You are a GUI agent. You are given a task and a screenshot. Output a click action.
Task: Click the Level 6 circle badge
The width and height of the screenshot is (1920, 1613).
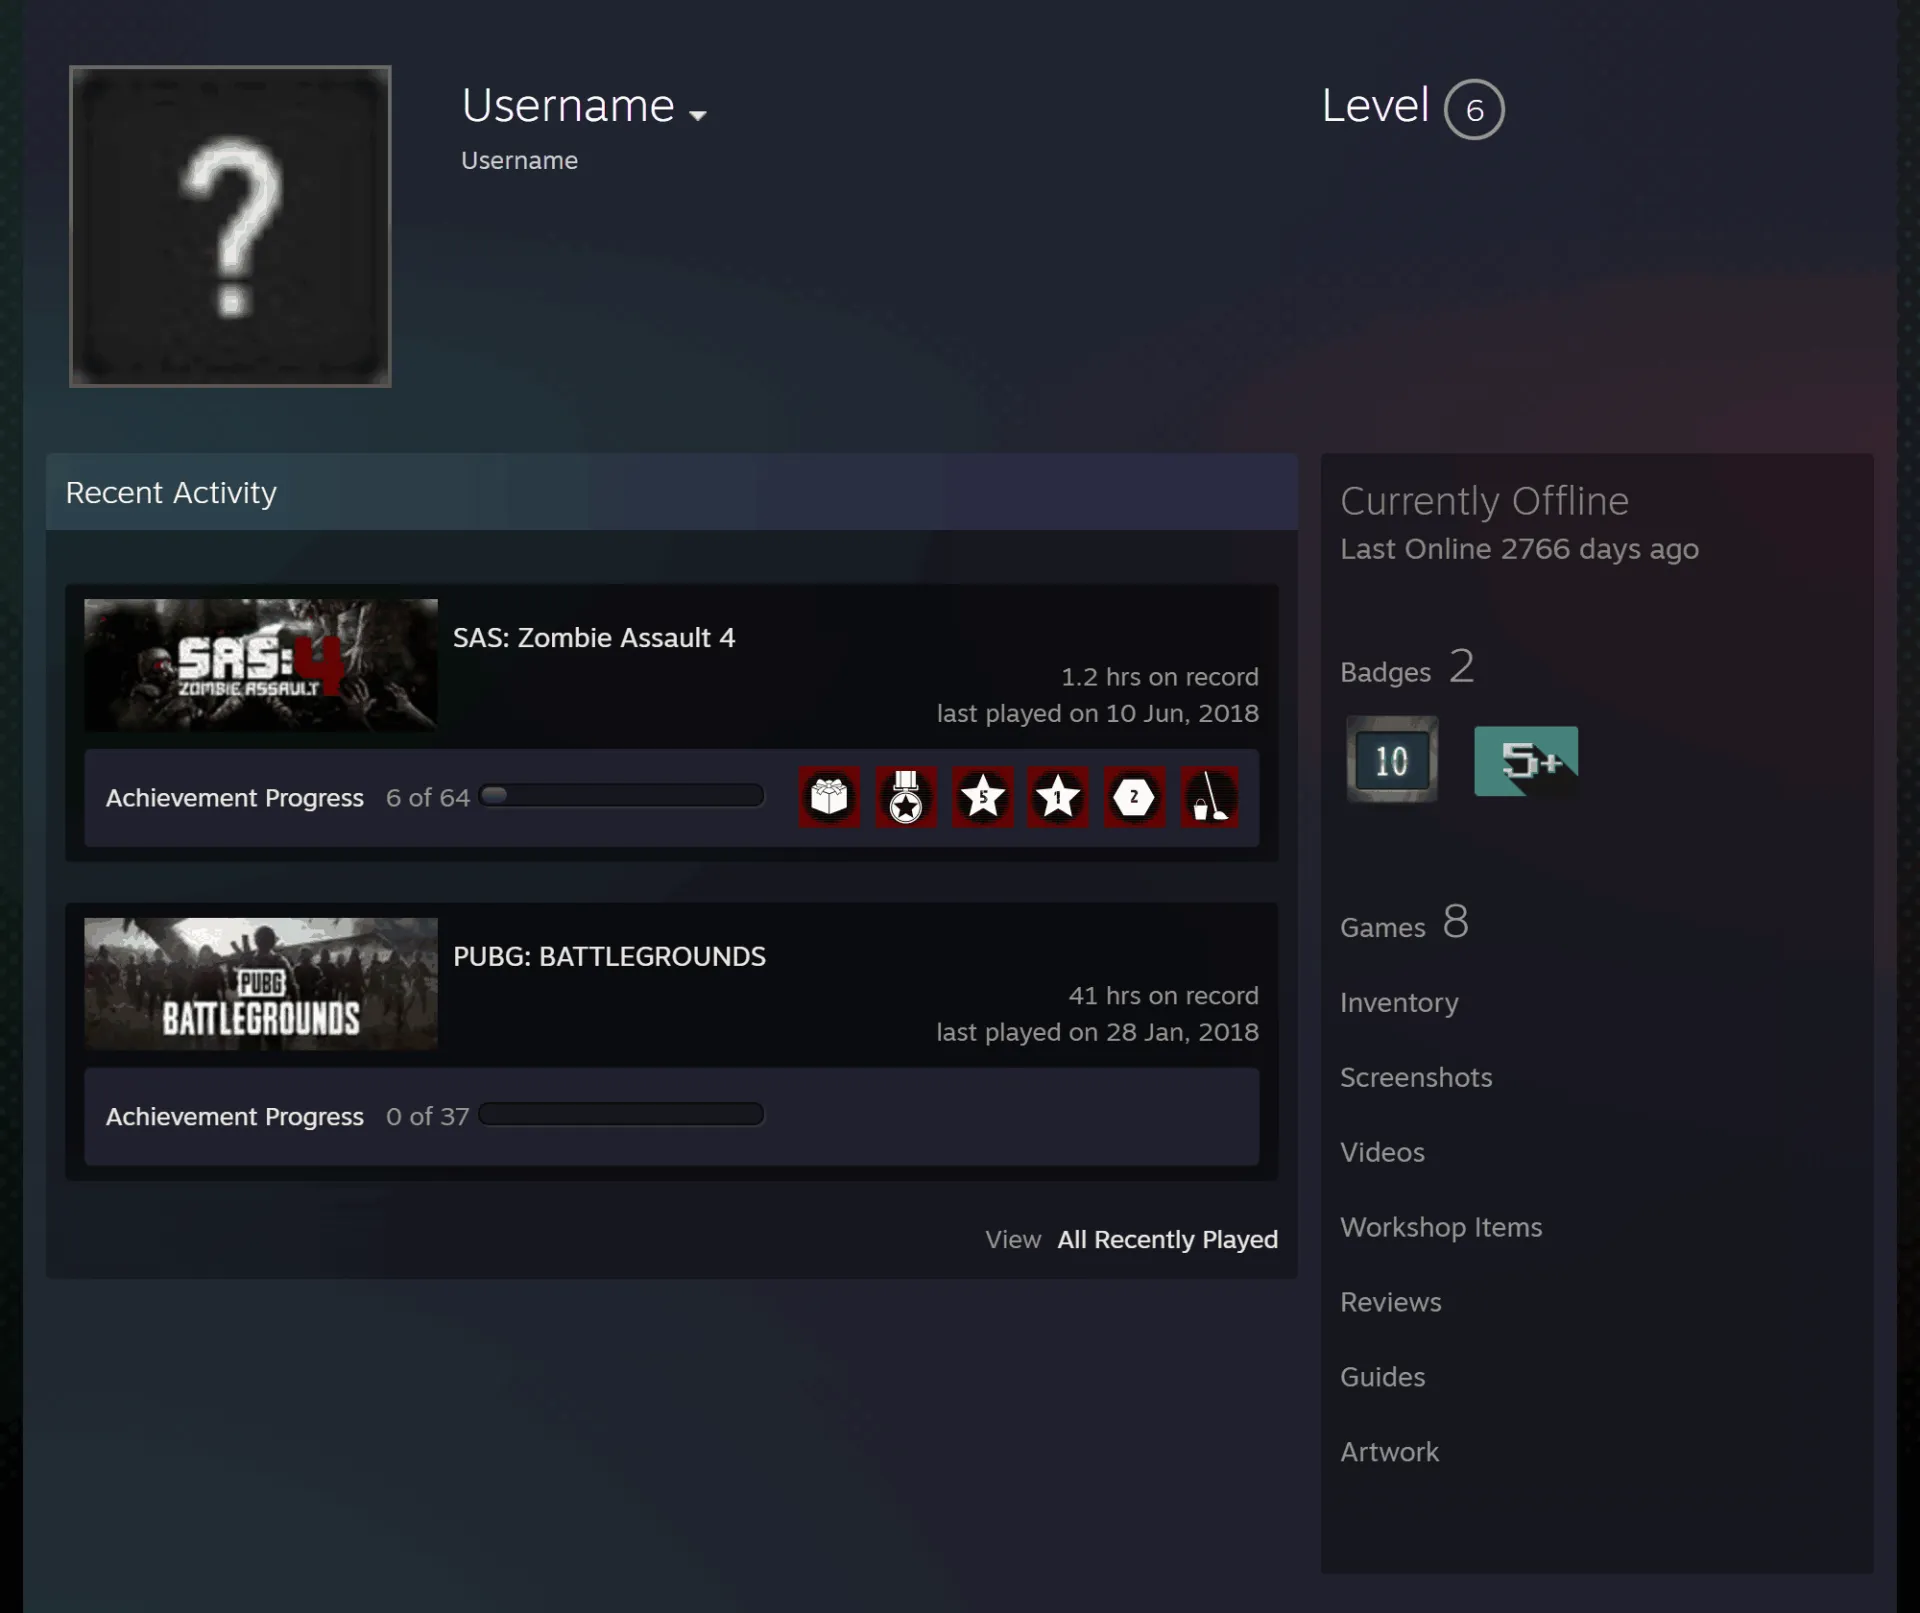coord(1474,109)
